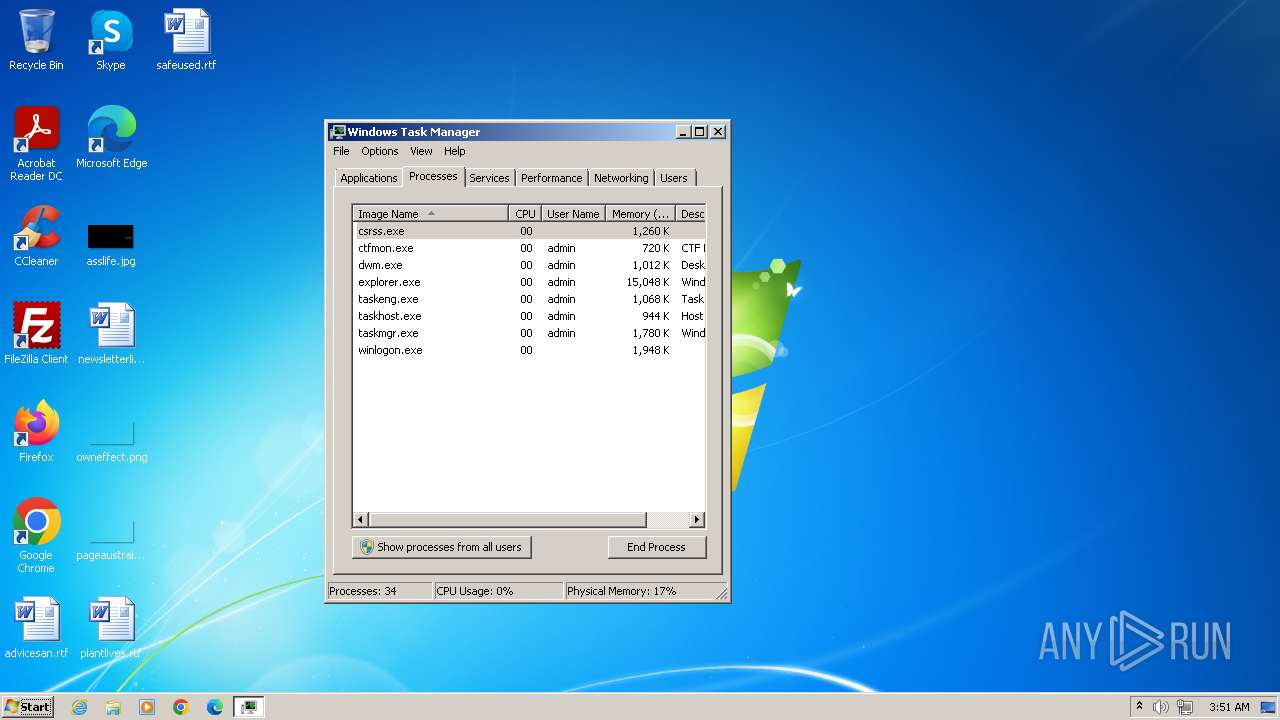Image resolution: width=1280 pixels, height=720 pixels.
Task: Switch to the Services tab
Action: [489, 178]
